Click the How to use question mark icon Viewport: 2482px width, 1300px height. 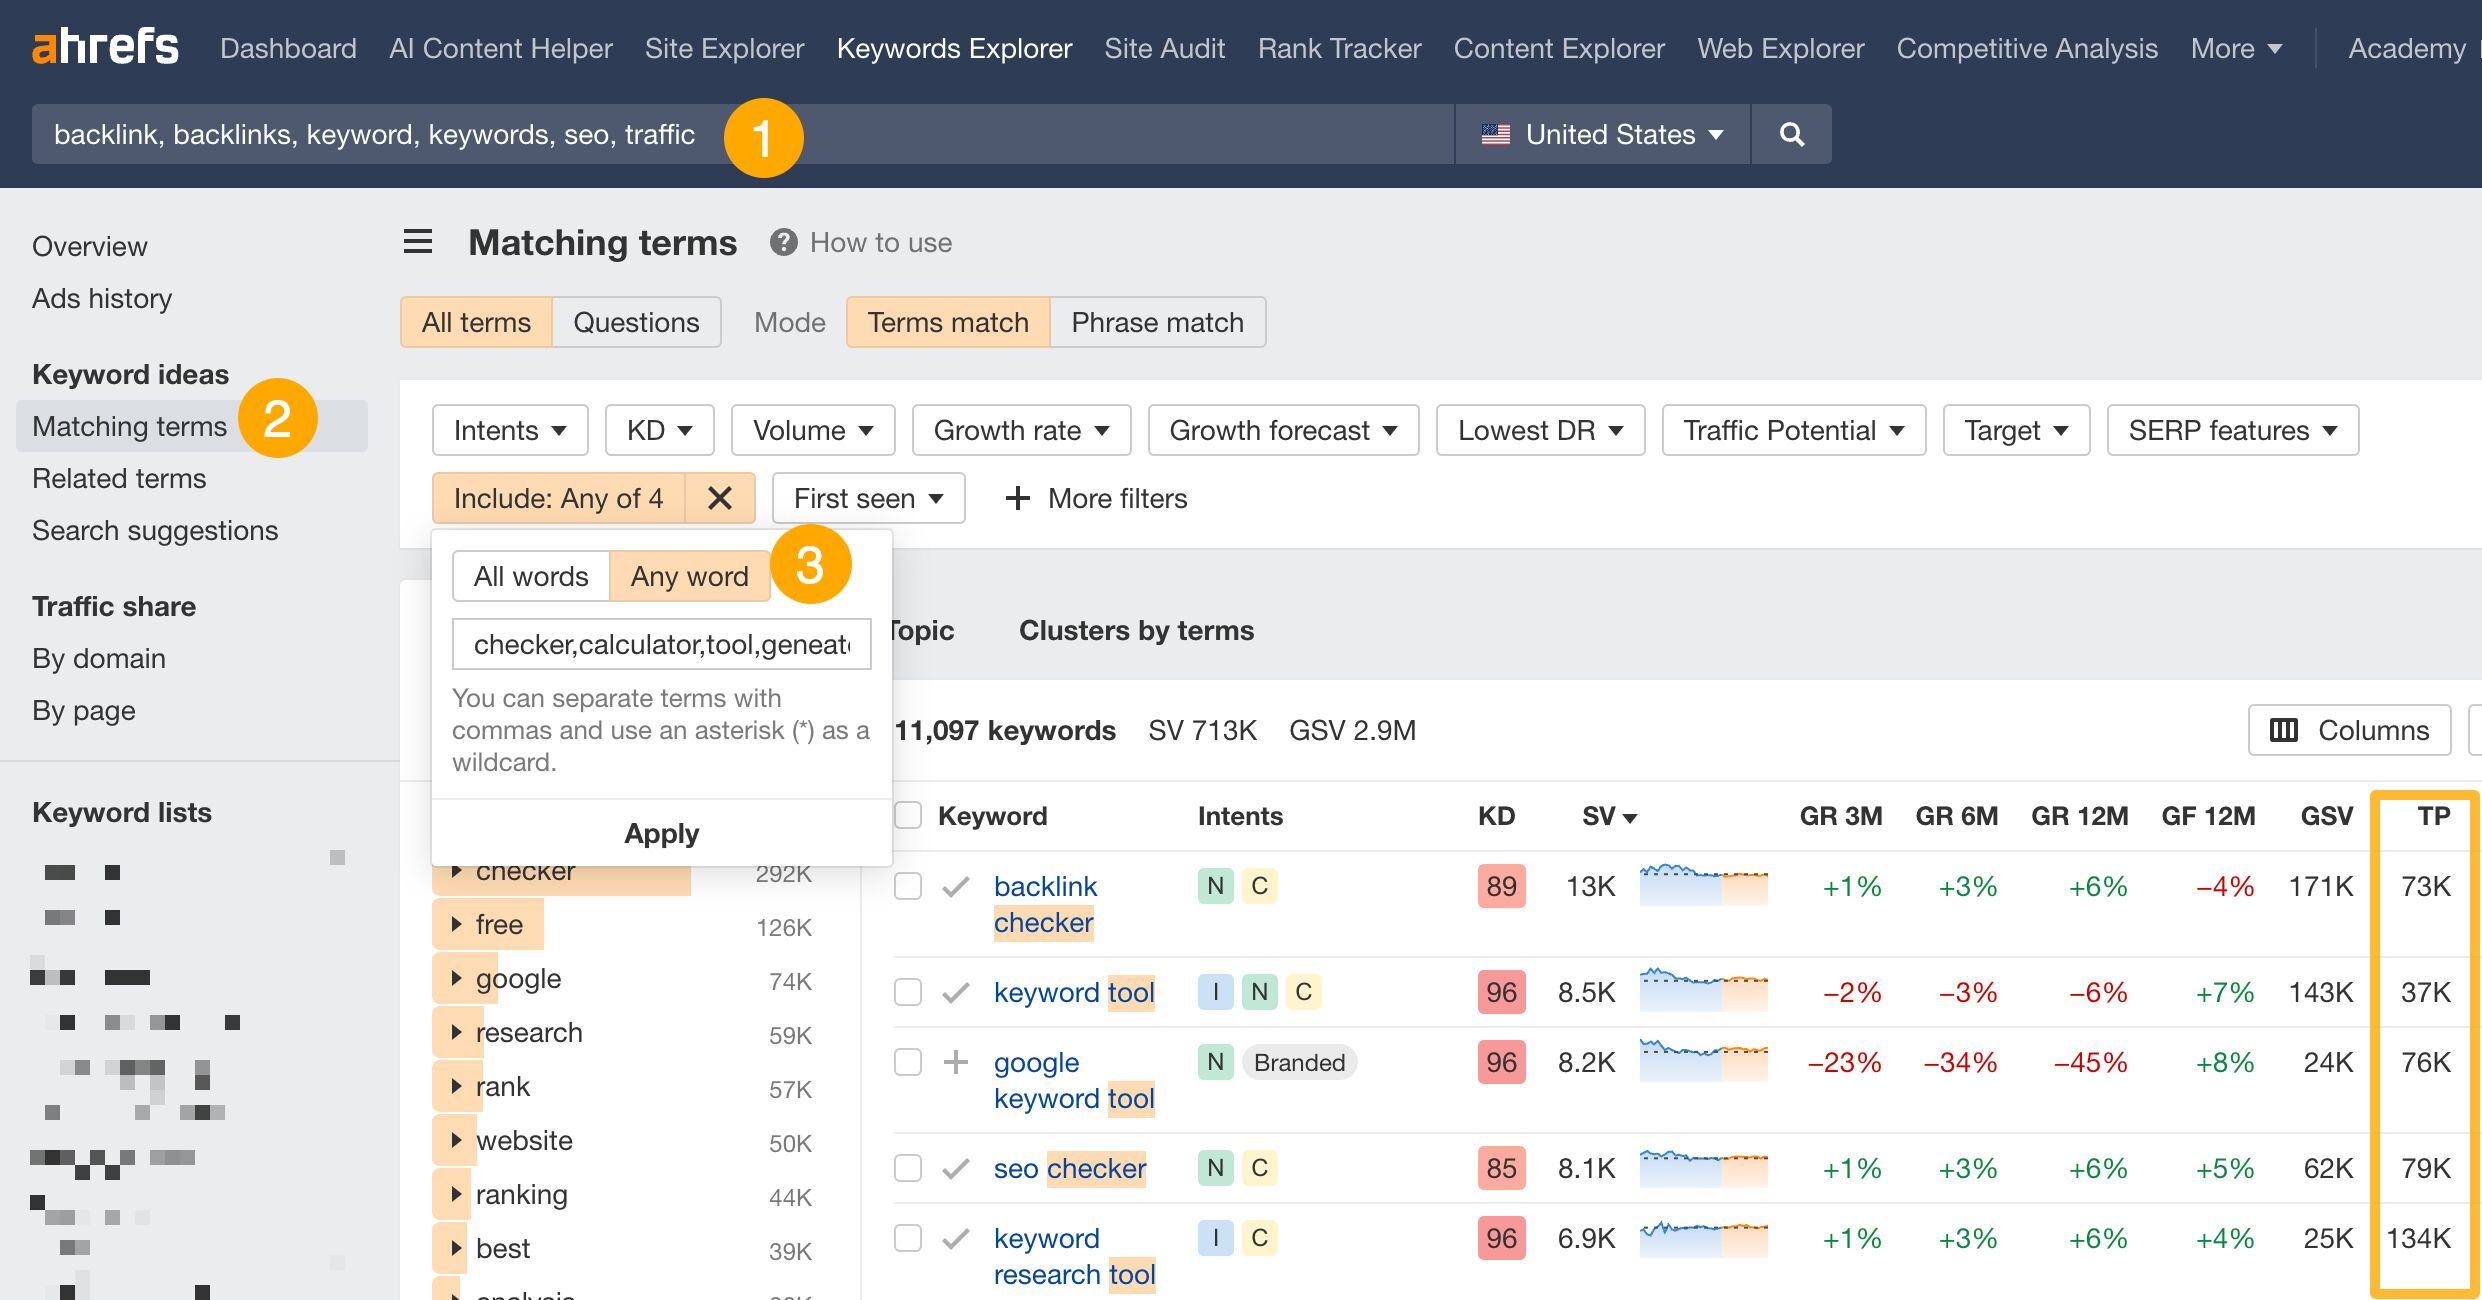tap(784, 241)
